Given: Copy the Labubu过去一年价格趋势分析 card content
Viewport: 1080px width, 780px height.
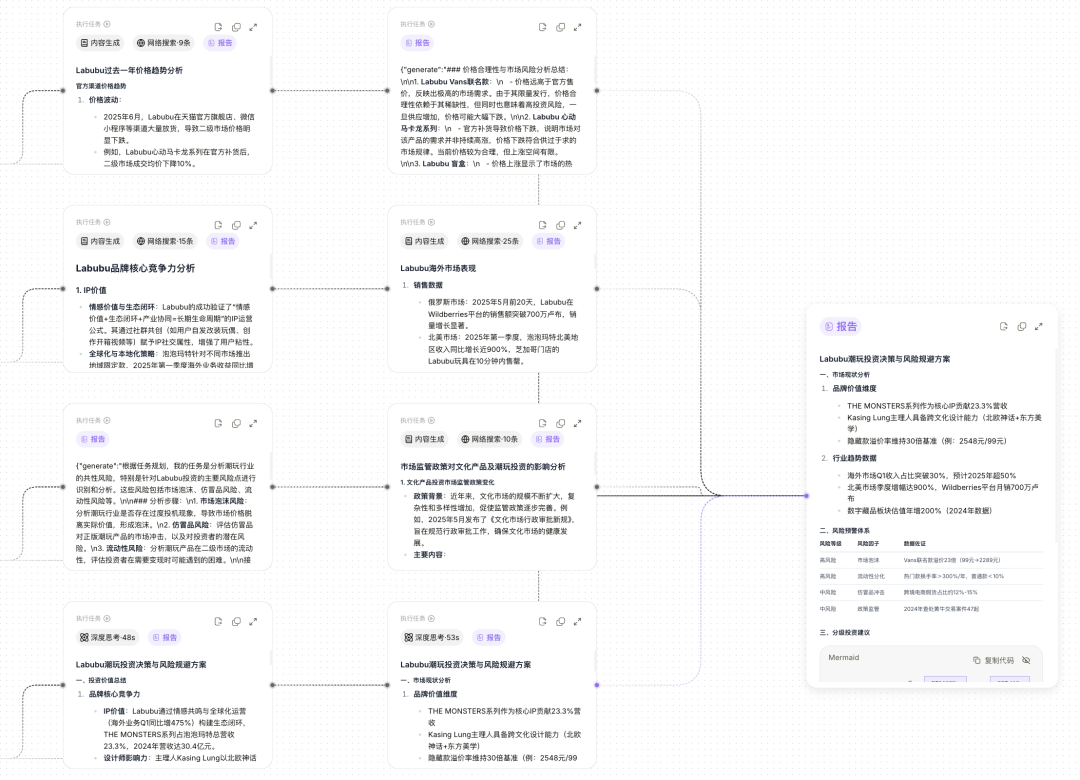Looking at the screenshot, I should point(236,27).
